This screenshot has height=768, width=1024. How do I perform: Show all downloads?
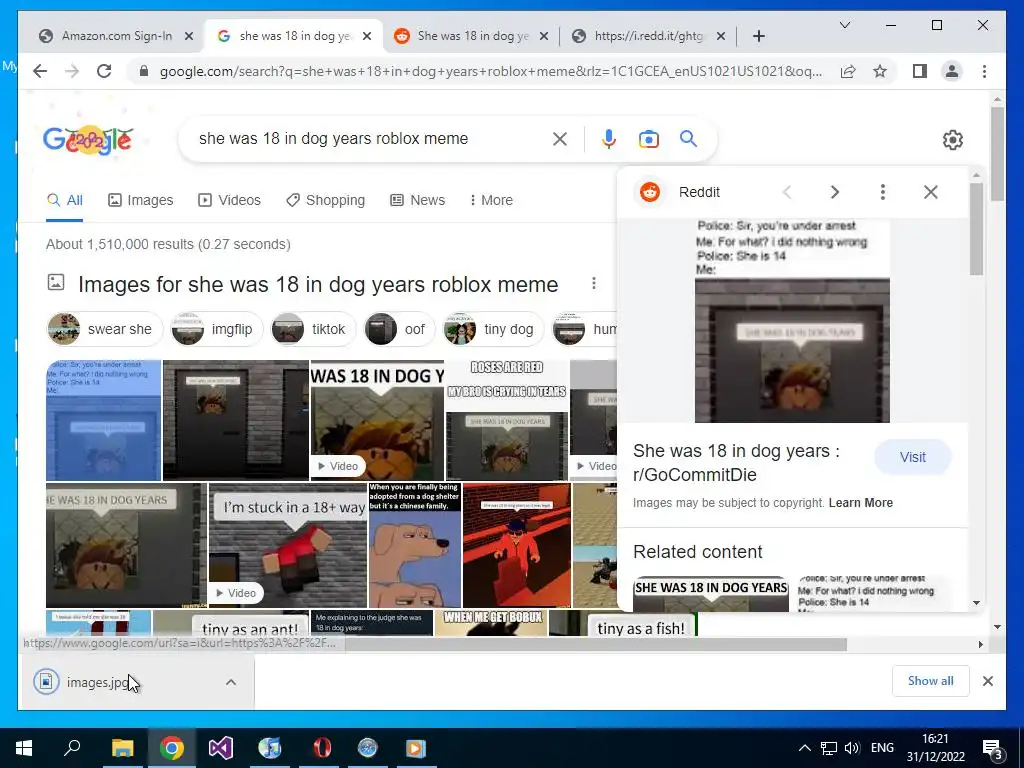[x=931, y=681]
